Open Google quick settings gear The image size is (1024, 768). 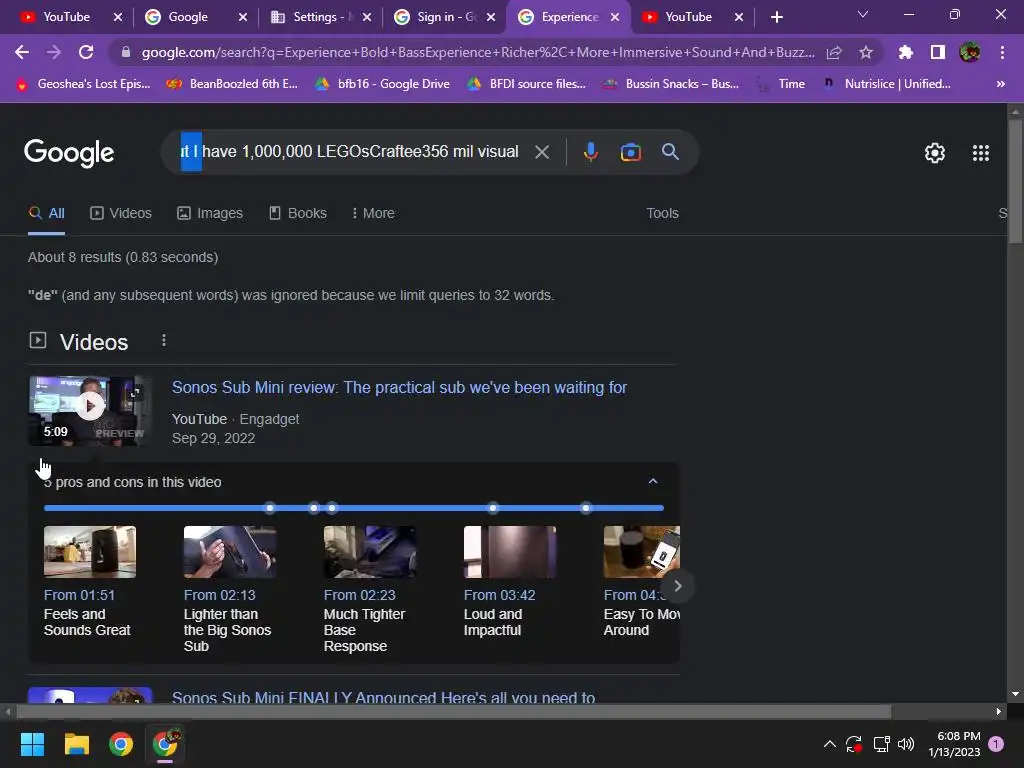click(x=935, y=153)
